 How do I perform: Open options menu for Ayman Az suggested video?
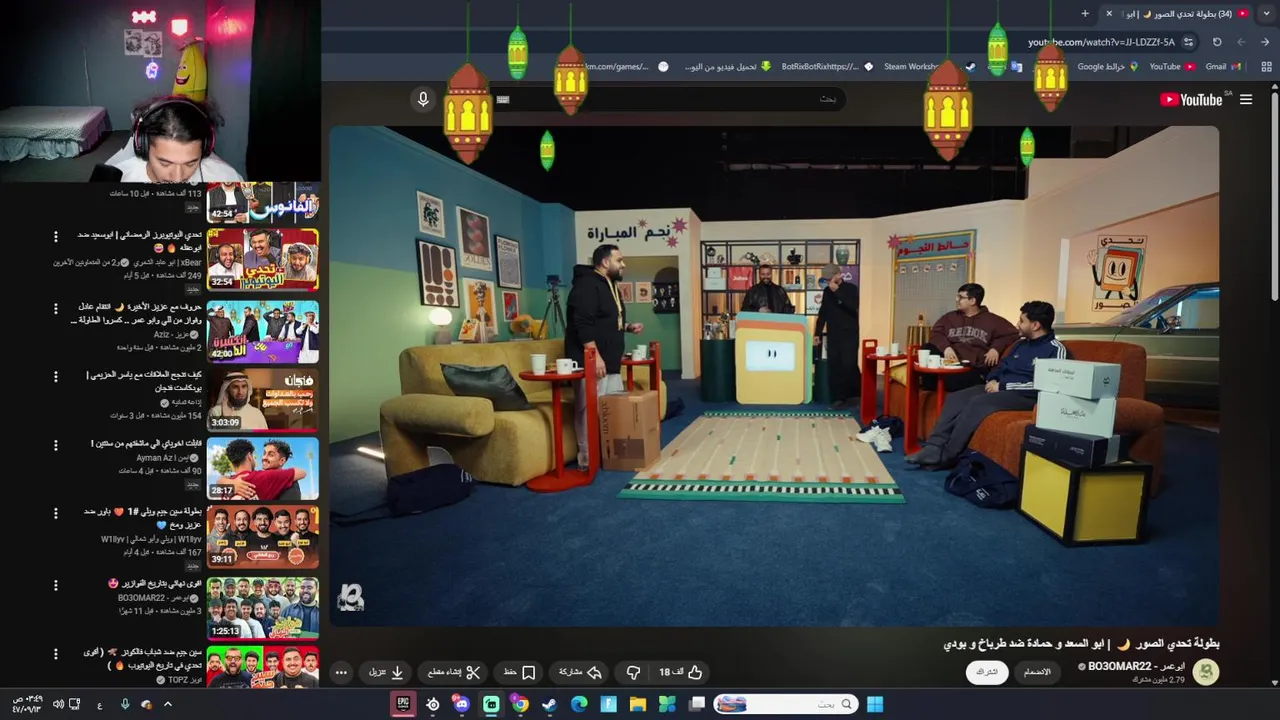click(x=56, y=446)
